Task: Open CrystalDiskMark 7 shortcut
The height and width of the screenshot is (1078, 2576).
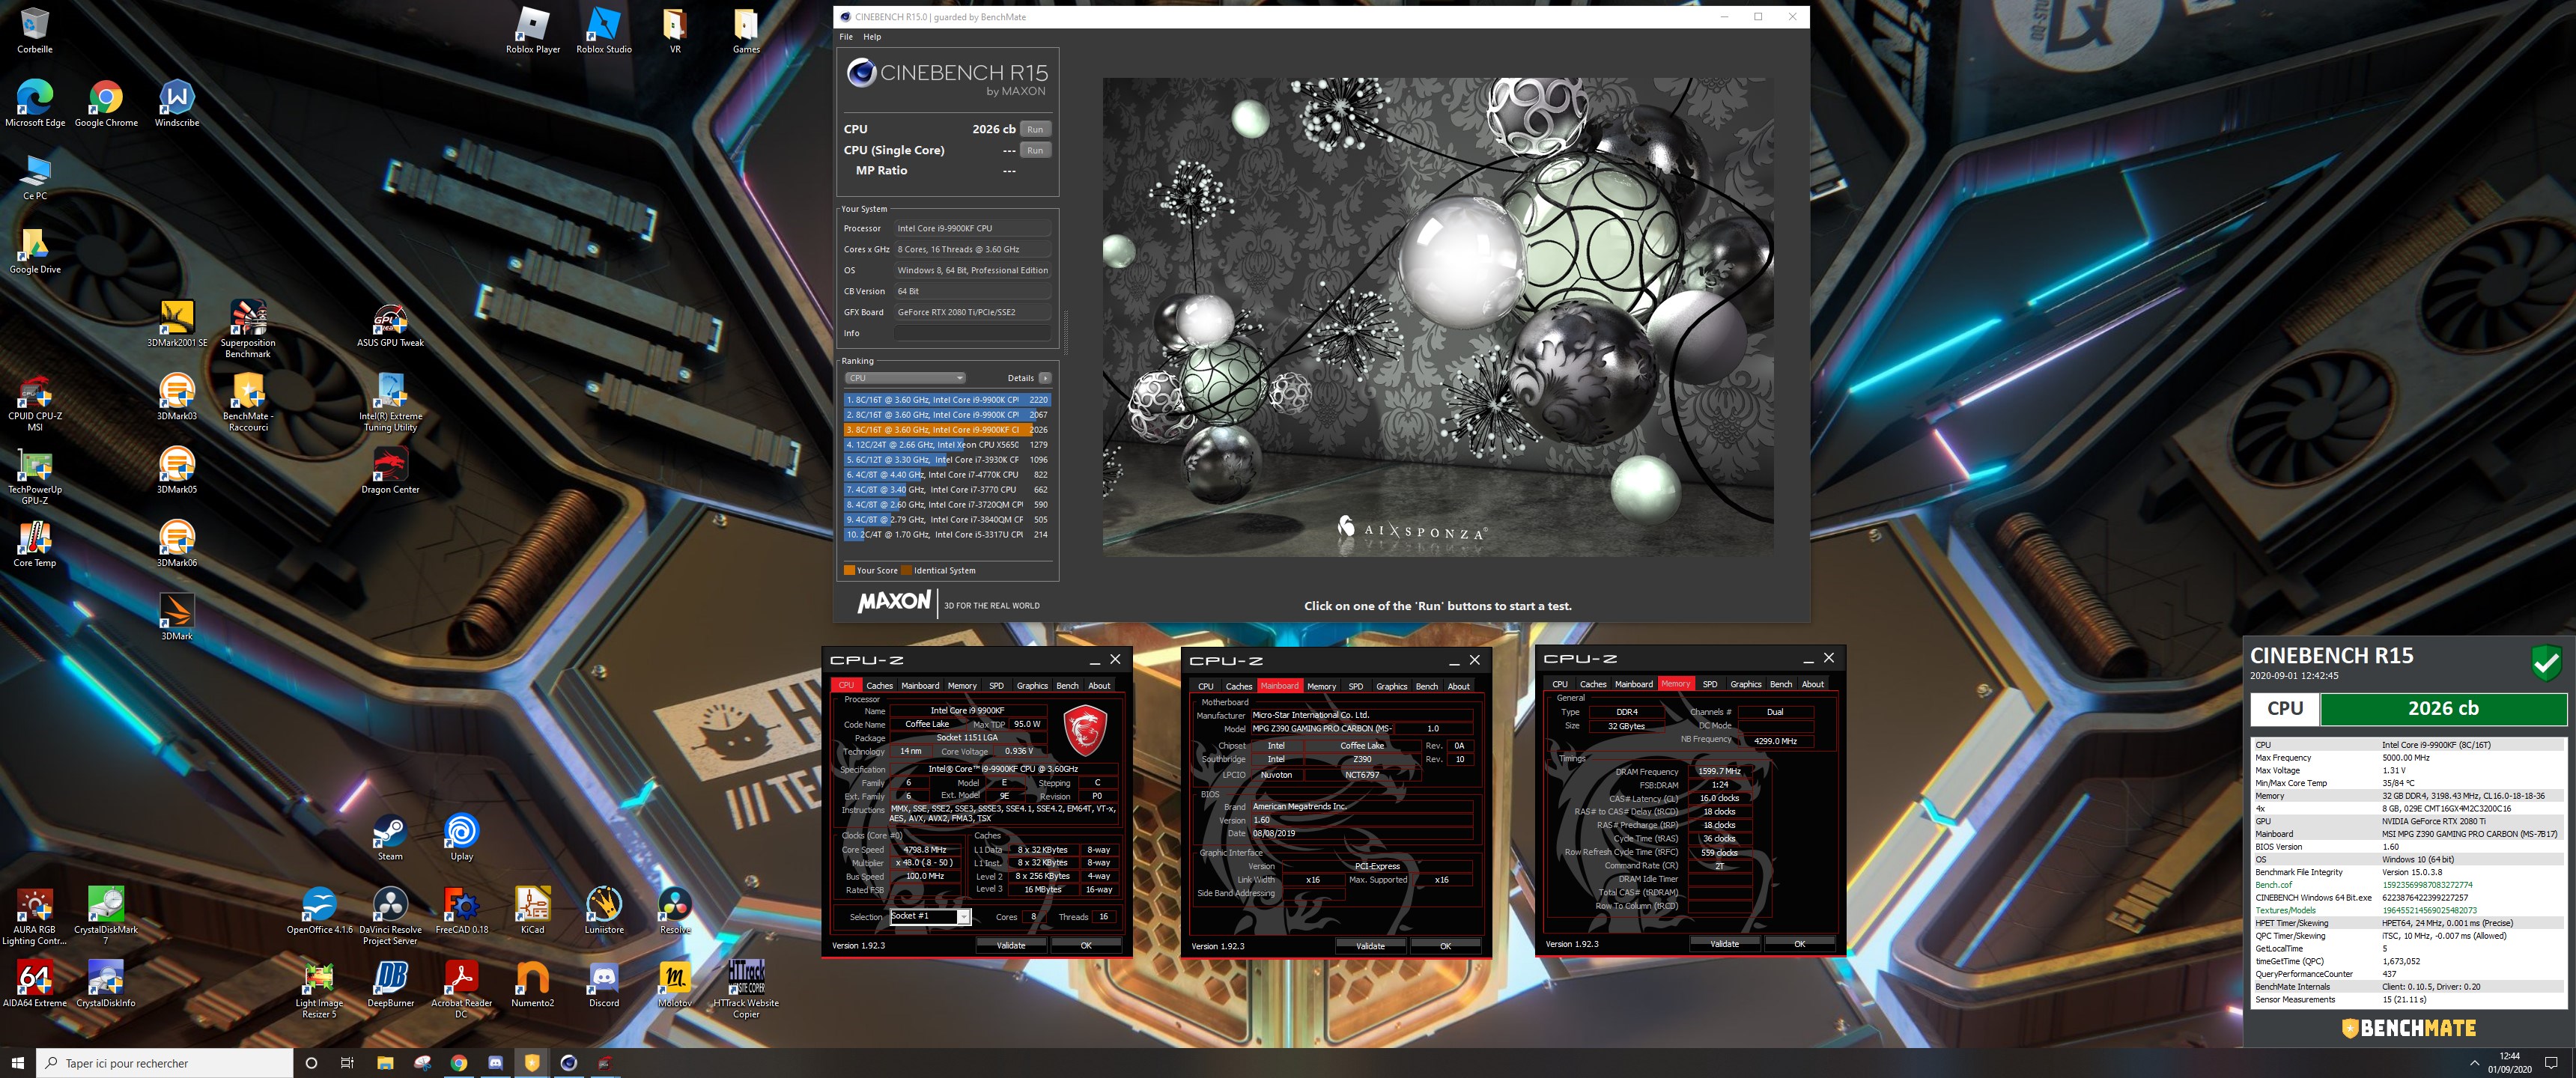Action: [106, 916]
